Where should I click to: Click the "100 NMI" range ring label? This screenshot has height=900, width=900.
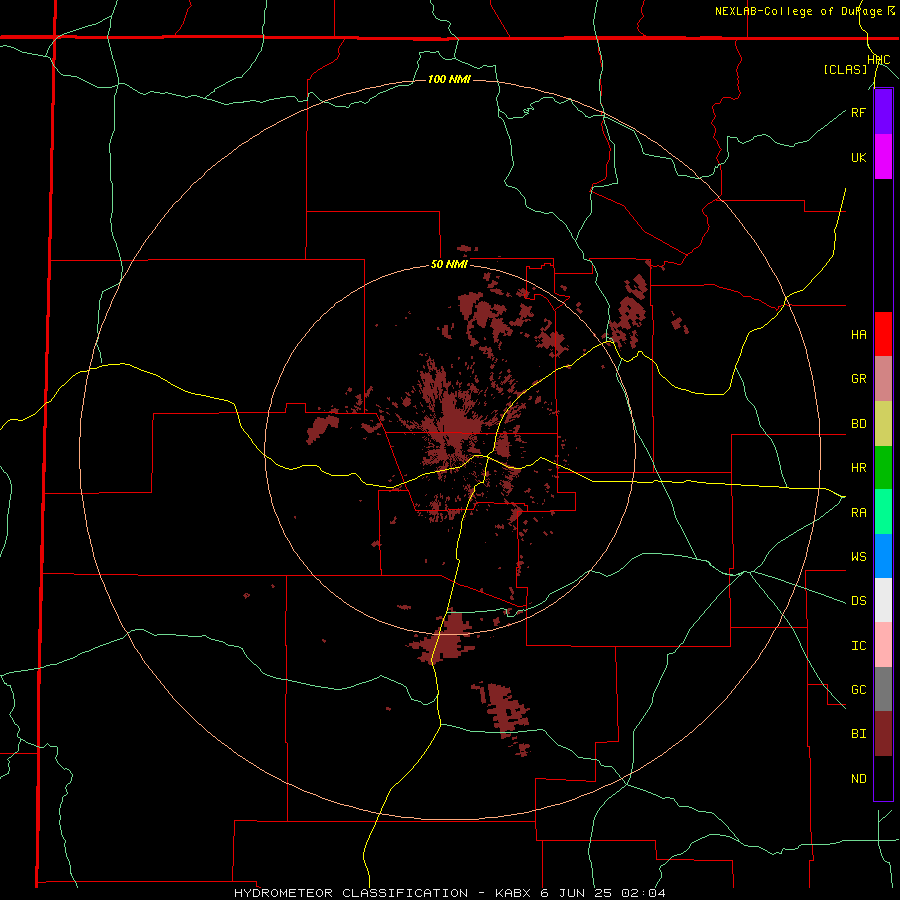click(449, 79)
